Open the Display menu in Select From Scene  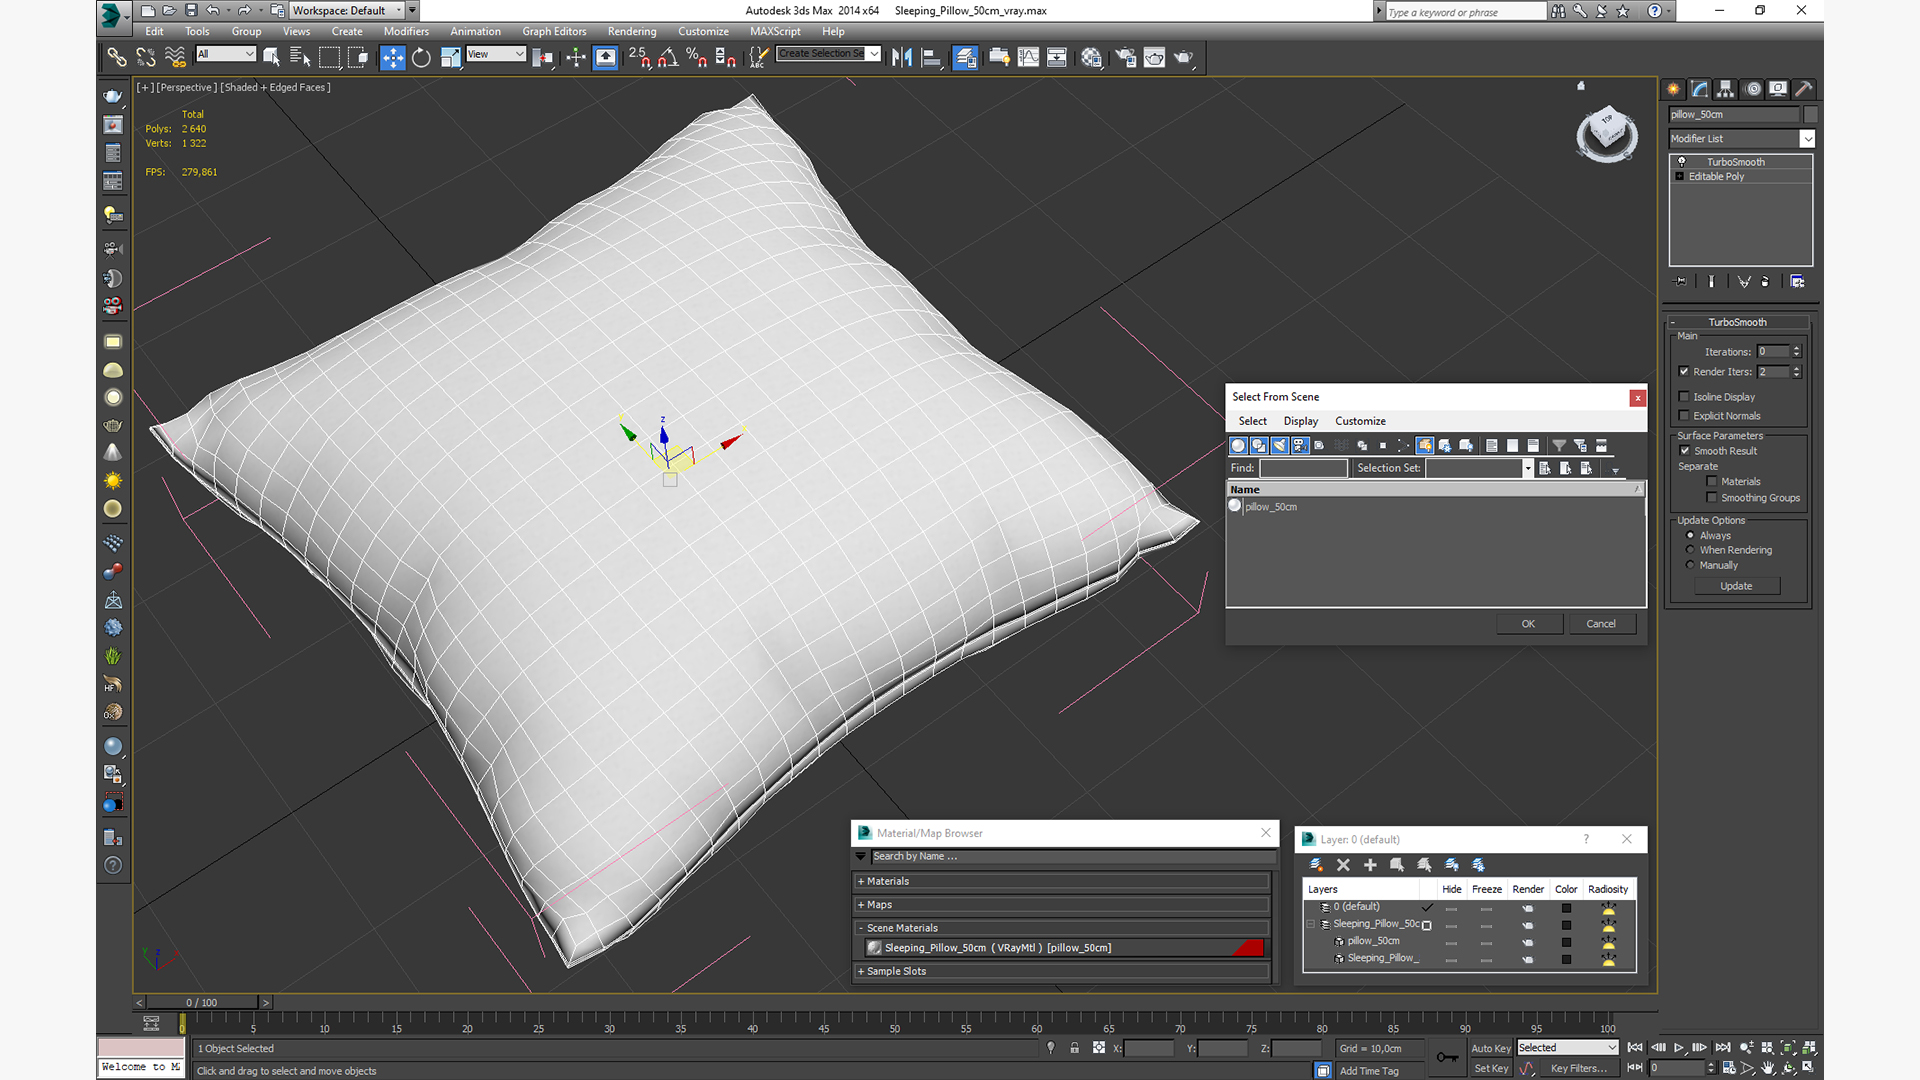pyautogui.click(x=1300, y=421)
